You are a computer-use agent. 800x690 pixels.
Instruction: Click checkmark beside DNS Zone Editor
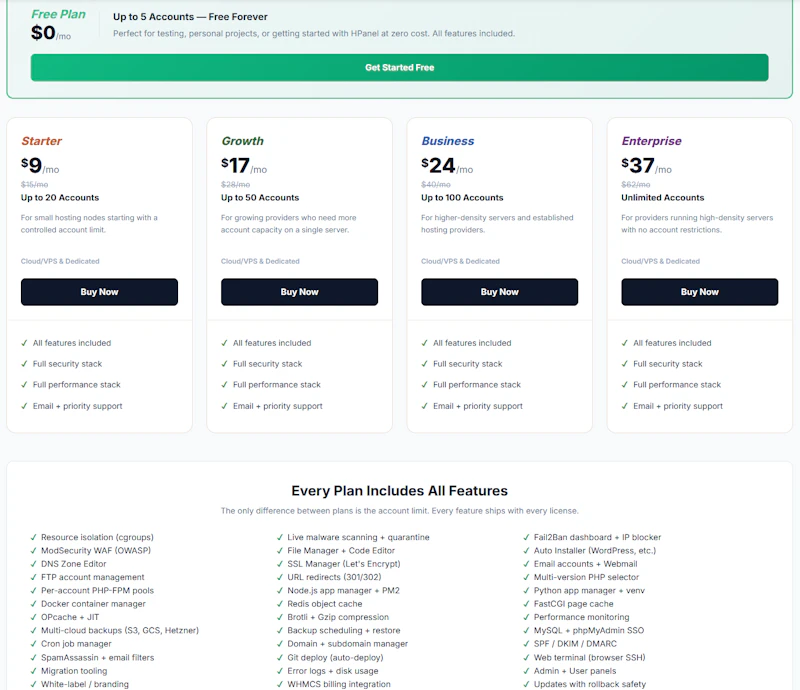click(x=34, y=563)
